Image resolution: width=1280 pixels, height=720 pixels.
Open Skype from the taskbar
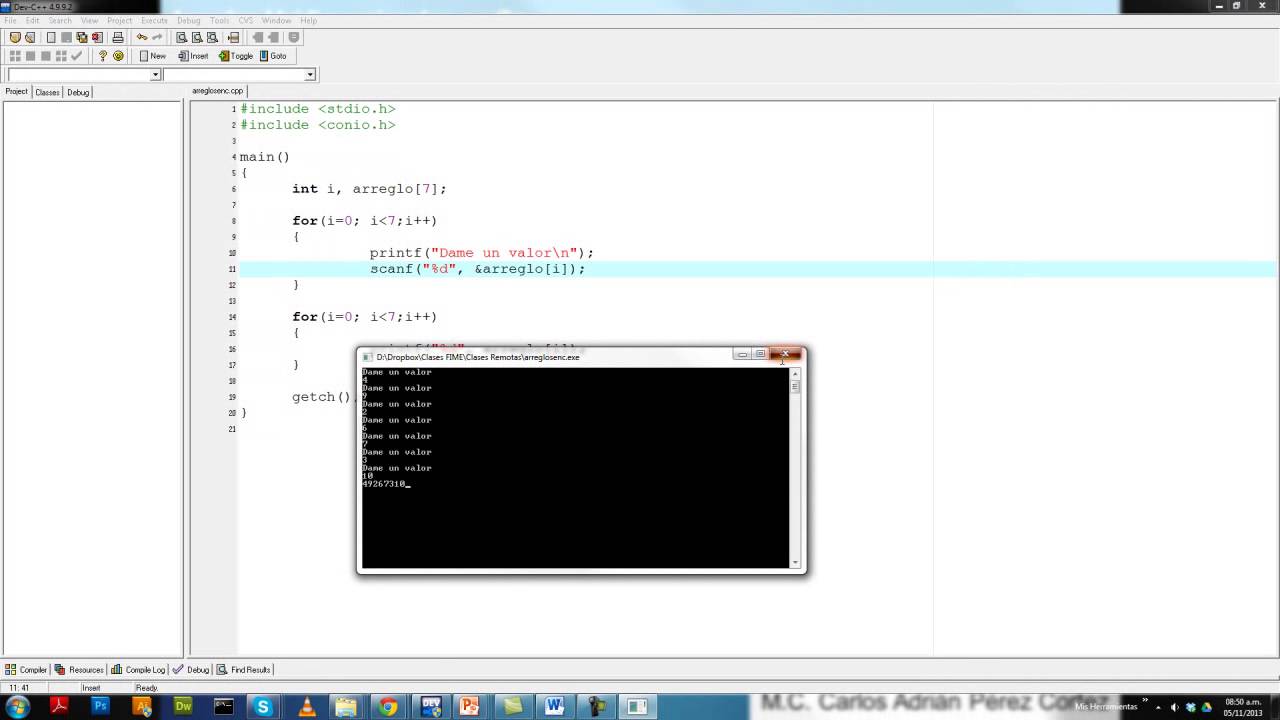(x=263, y=706)
